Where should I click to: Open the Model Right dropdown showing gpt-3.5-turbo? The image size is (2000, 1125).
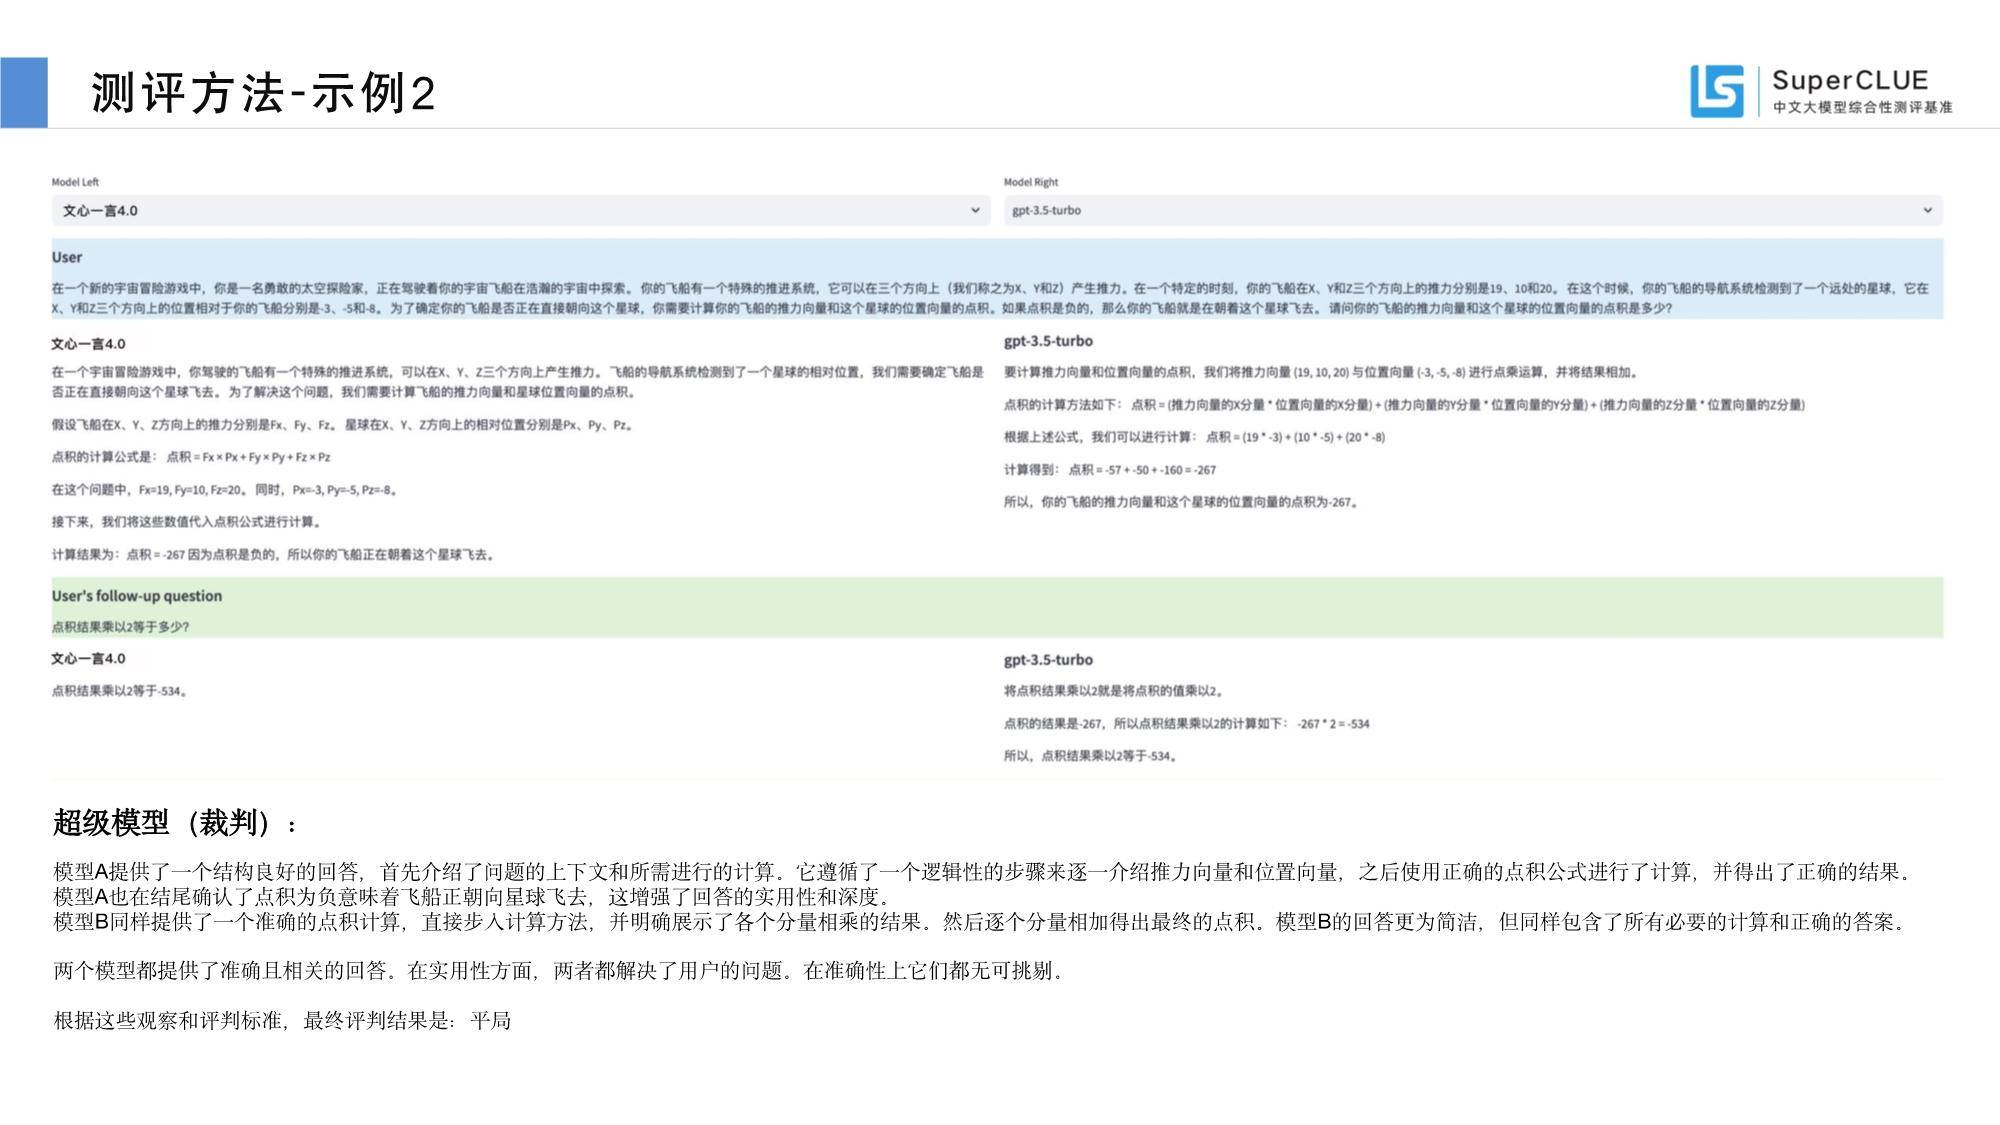pyautogui.click(x=1473, y=210)
